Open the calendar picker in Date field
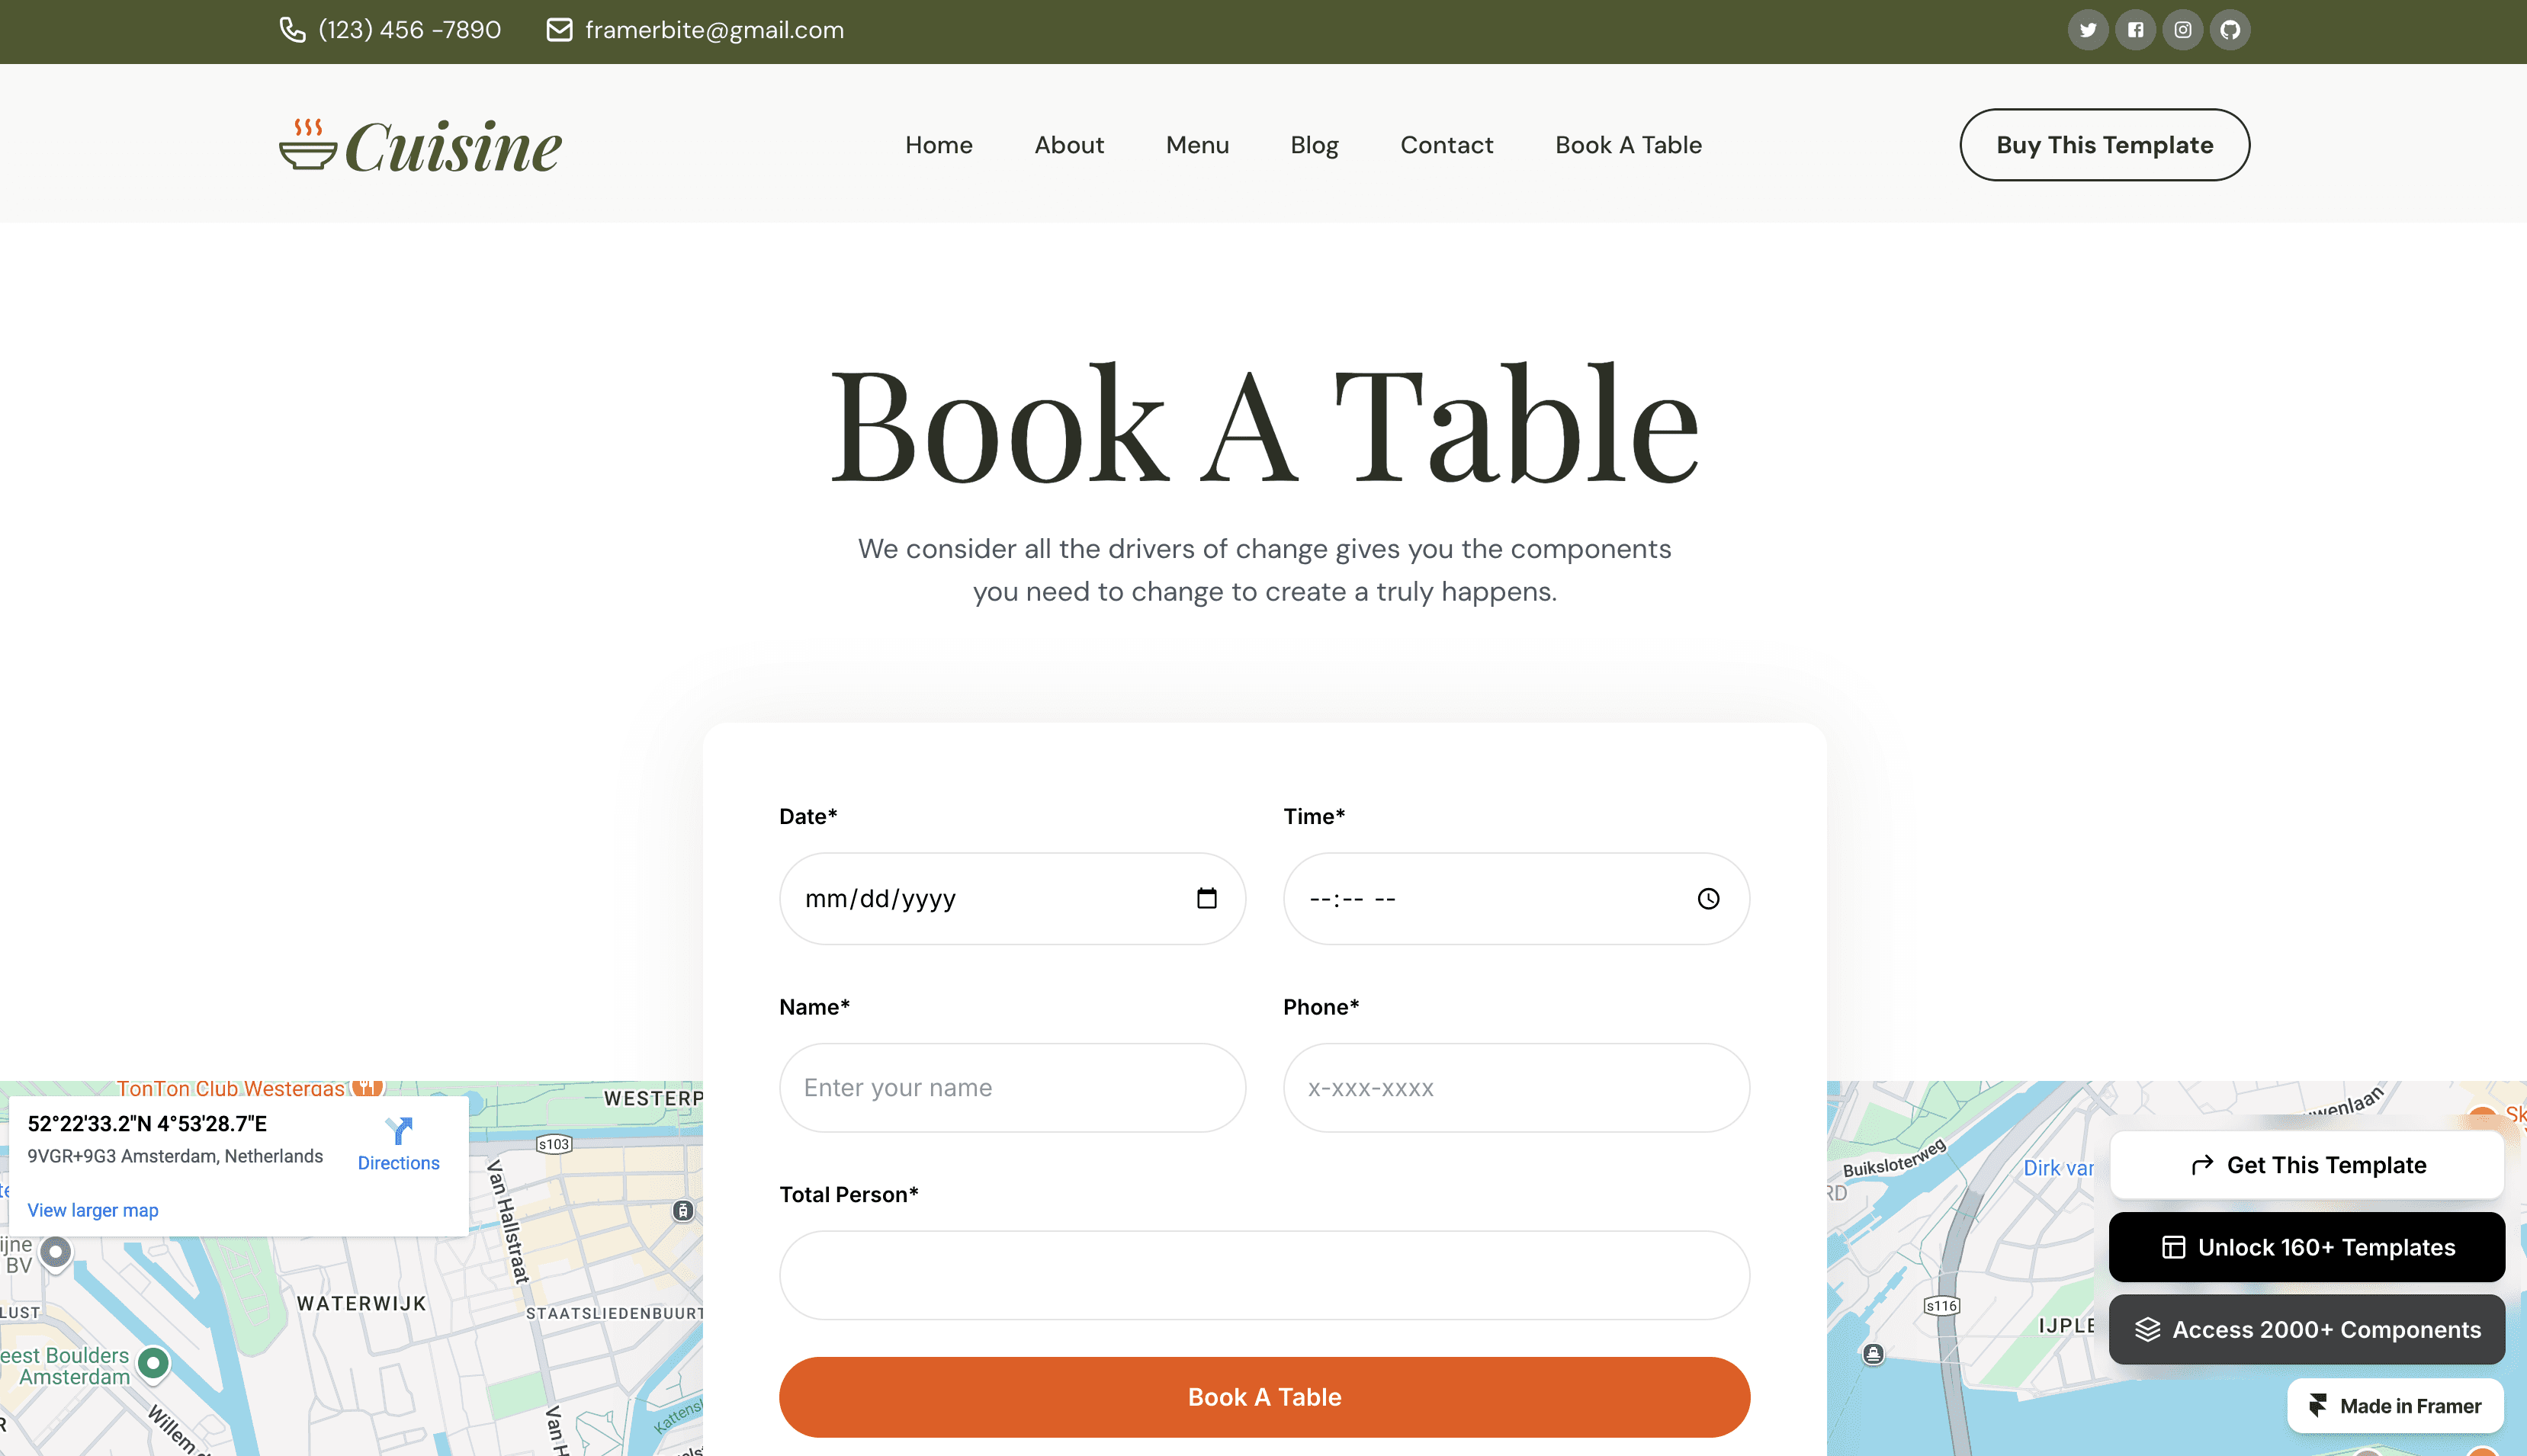 tap(1206, 898)
